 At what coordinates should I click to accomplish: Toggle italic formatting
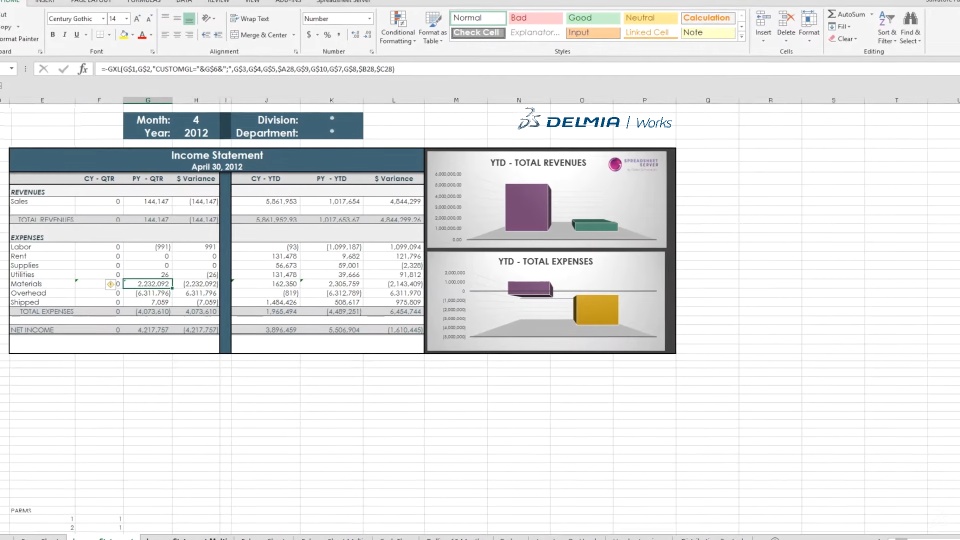tap(64, 35)
